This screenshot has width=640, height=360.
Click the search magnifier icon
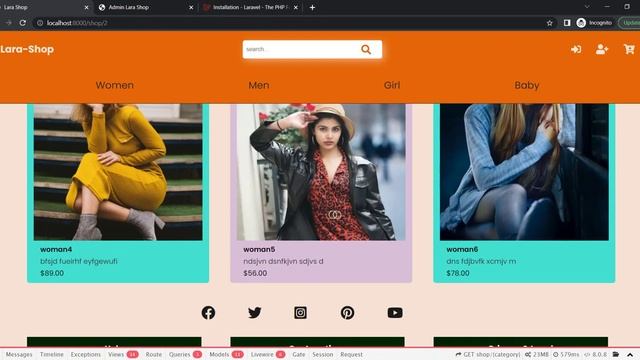point(366,49)
